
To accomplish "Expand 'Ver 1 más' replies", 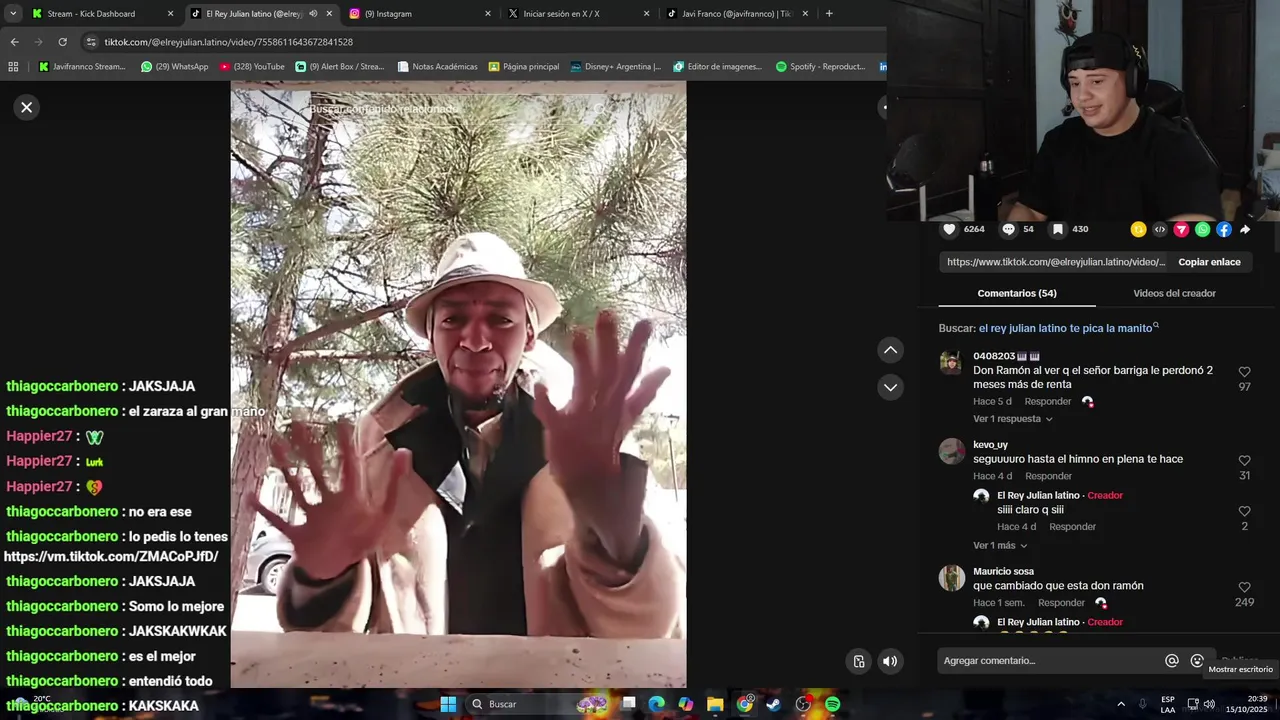I will point(1000,546).
